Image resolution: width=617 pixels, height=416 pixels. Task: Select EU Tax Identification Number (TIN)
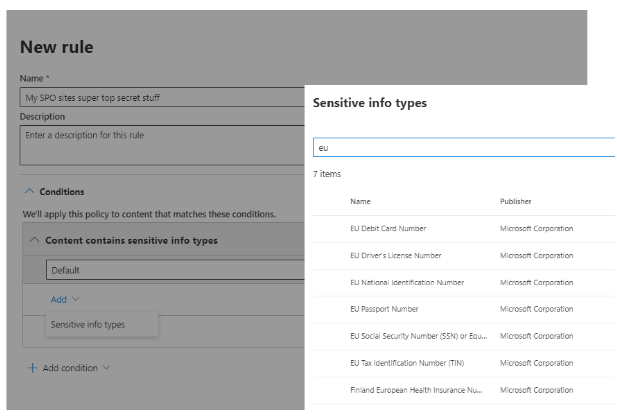coord(405,362)
